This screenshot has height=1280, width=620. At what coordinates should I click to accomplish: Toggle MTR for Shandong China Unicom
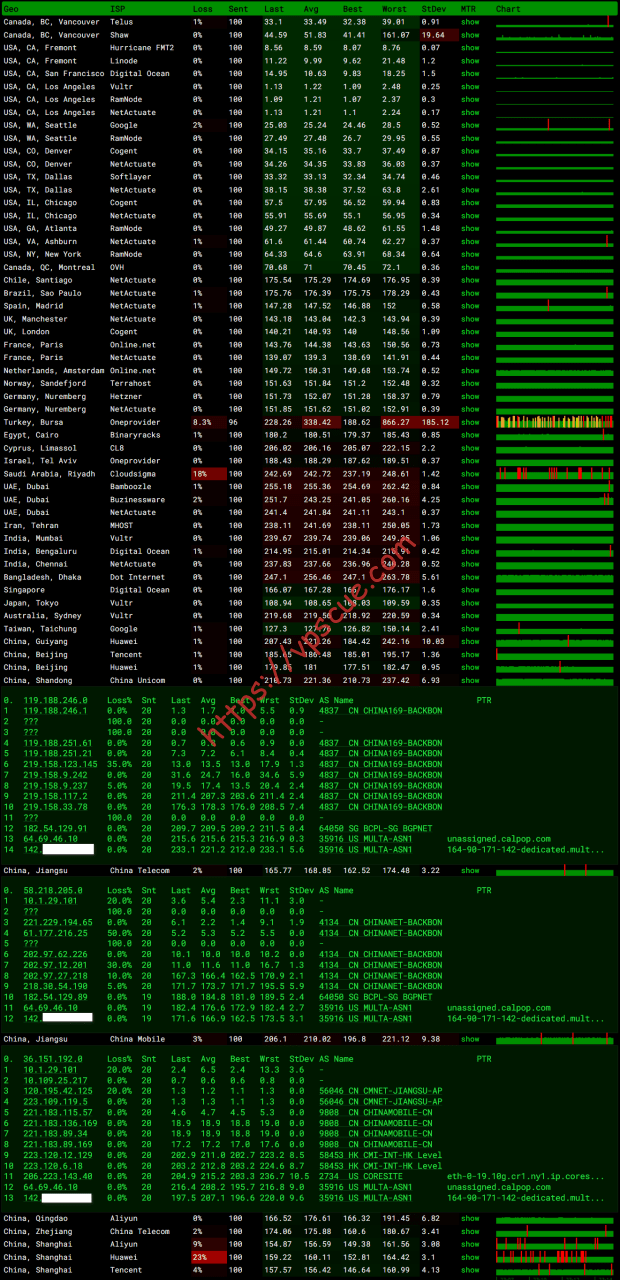point(470,680)
